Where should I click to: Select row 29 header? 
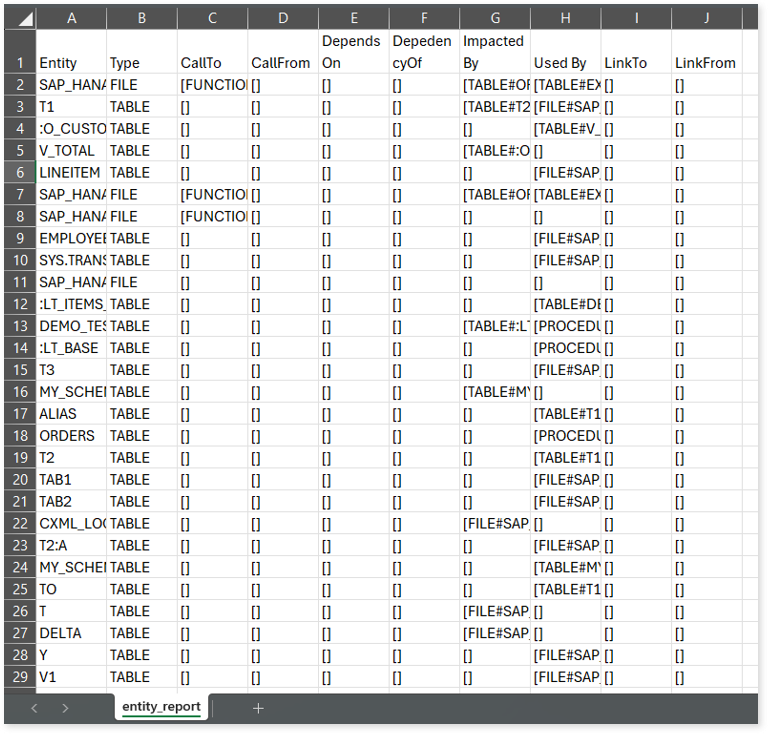coord(19,677)
